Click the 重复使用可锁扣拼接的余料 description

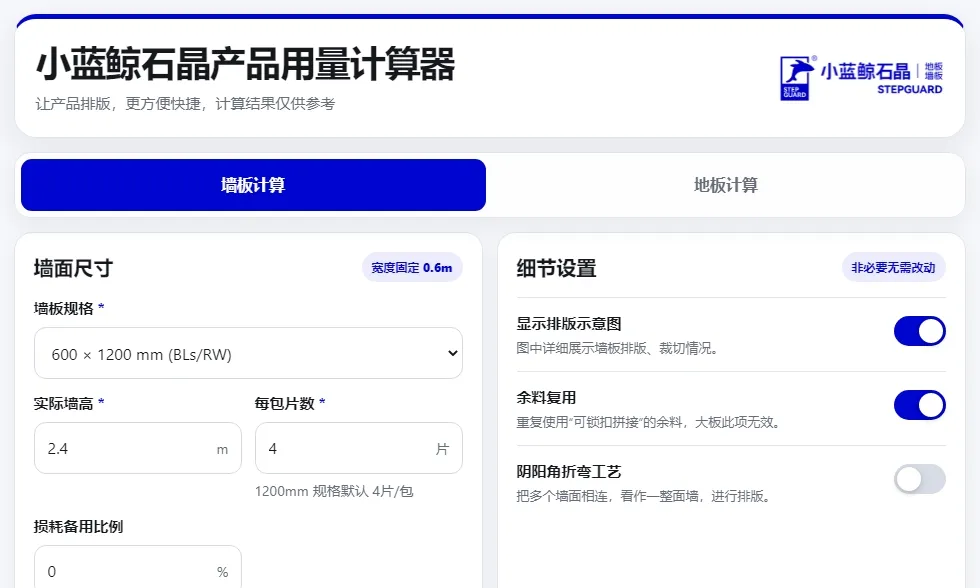[649, 422]
